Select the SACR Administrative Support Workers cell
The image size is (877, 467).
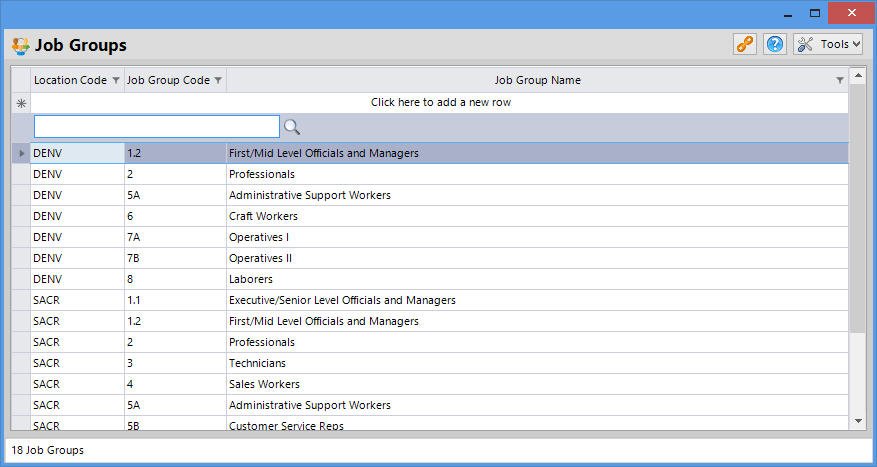(x=537, y=405)
